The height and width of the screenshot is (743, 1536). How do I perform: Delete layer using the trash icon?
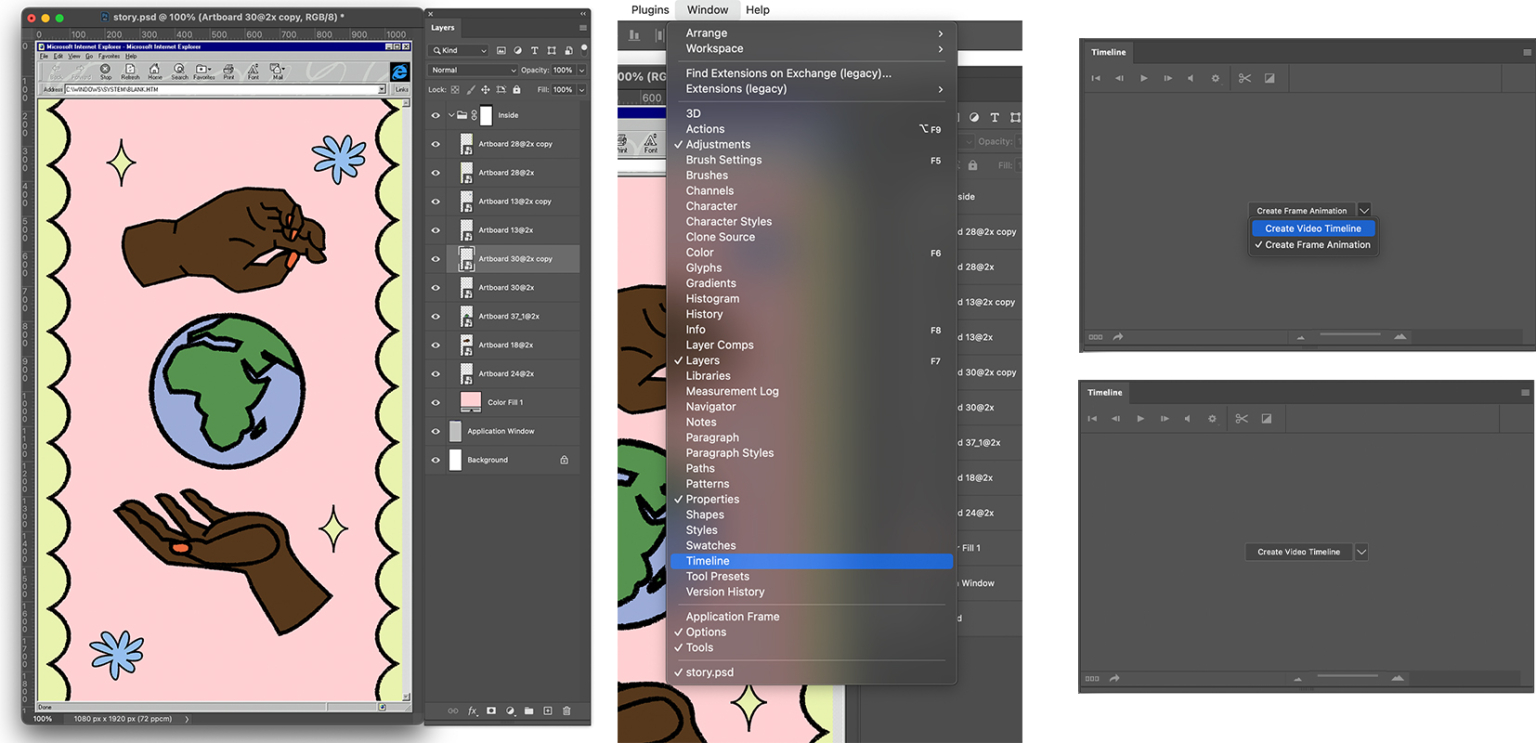pos(567,711)
